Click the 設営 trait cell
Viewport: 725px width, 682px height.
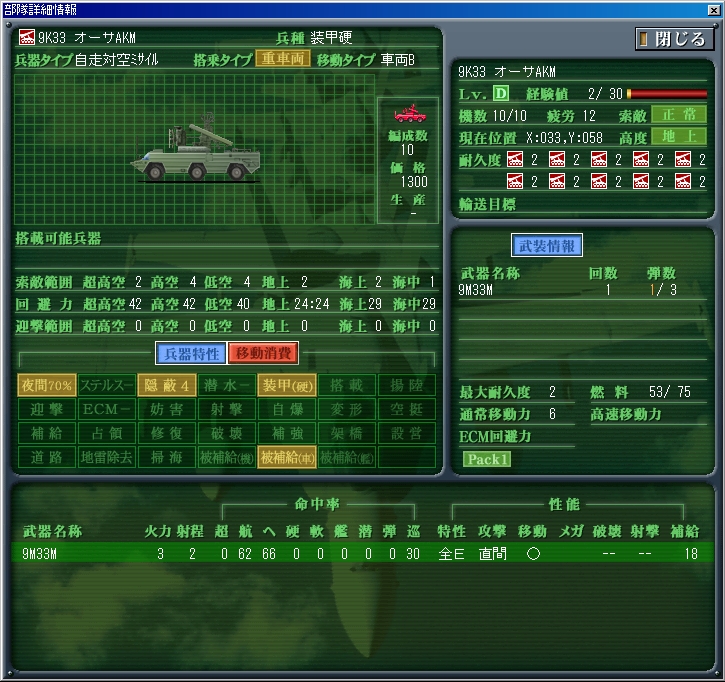coord(407,433)
